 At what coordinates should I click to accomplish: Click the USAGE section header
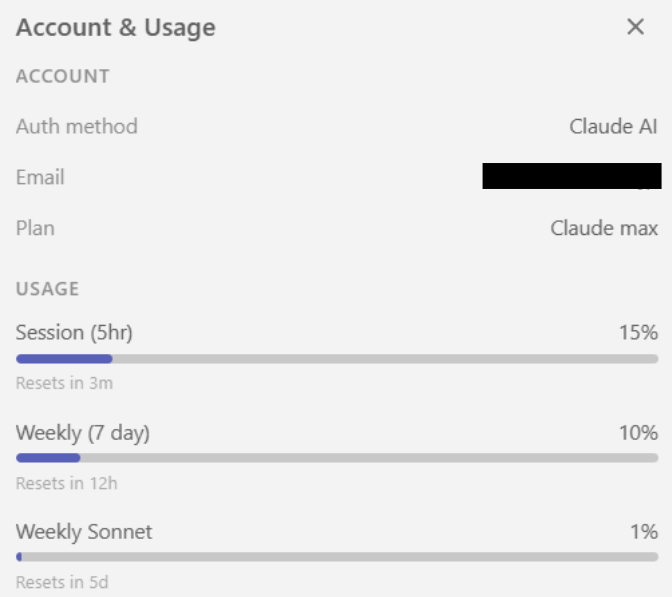pyautogui.click(x=47, y=289)
